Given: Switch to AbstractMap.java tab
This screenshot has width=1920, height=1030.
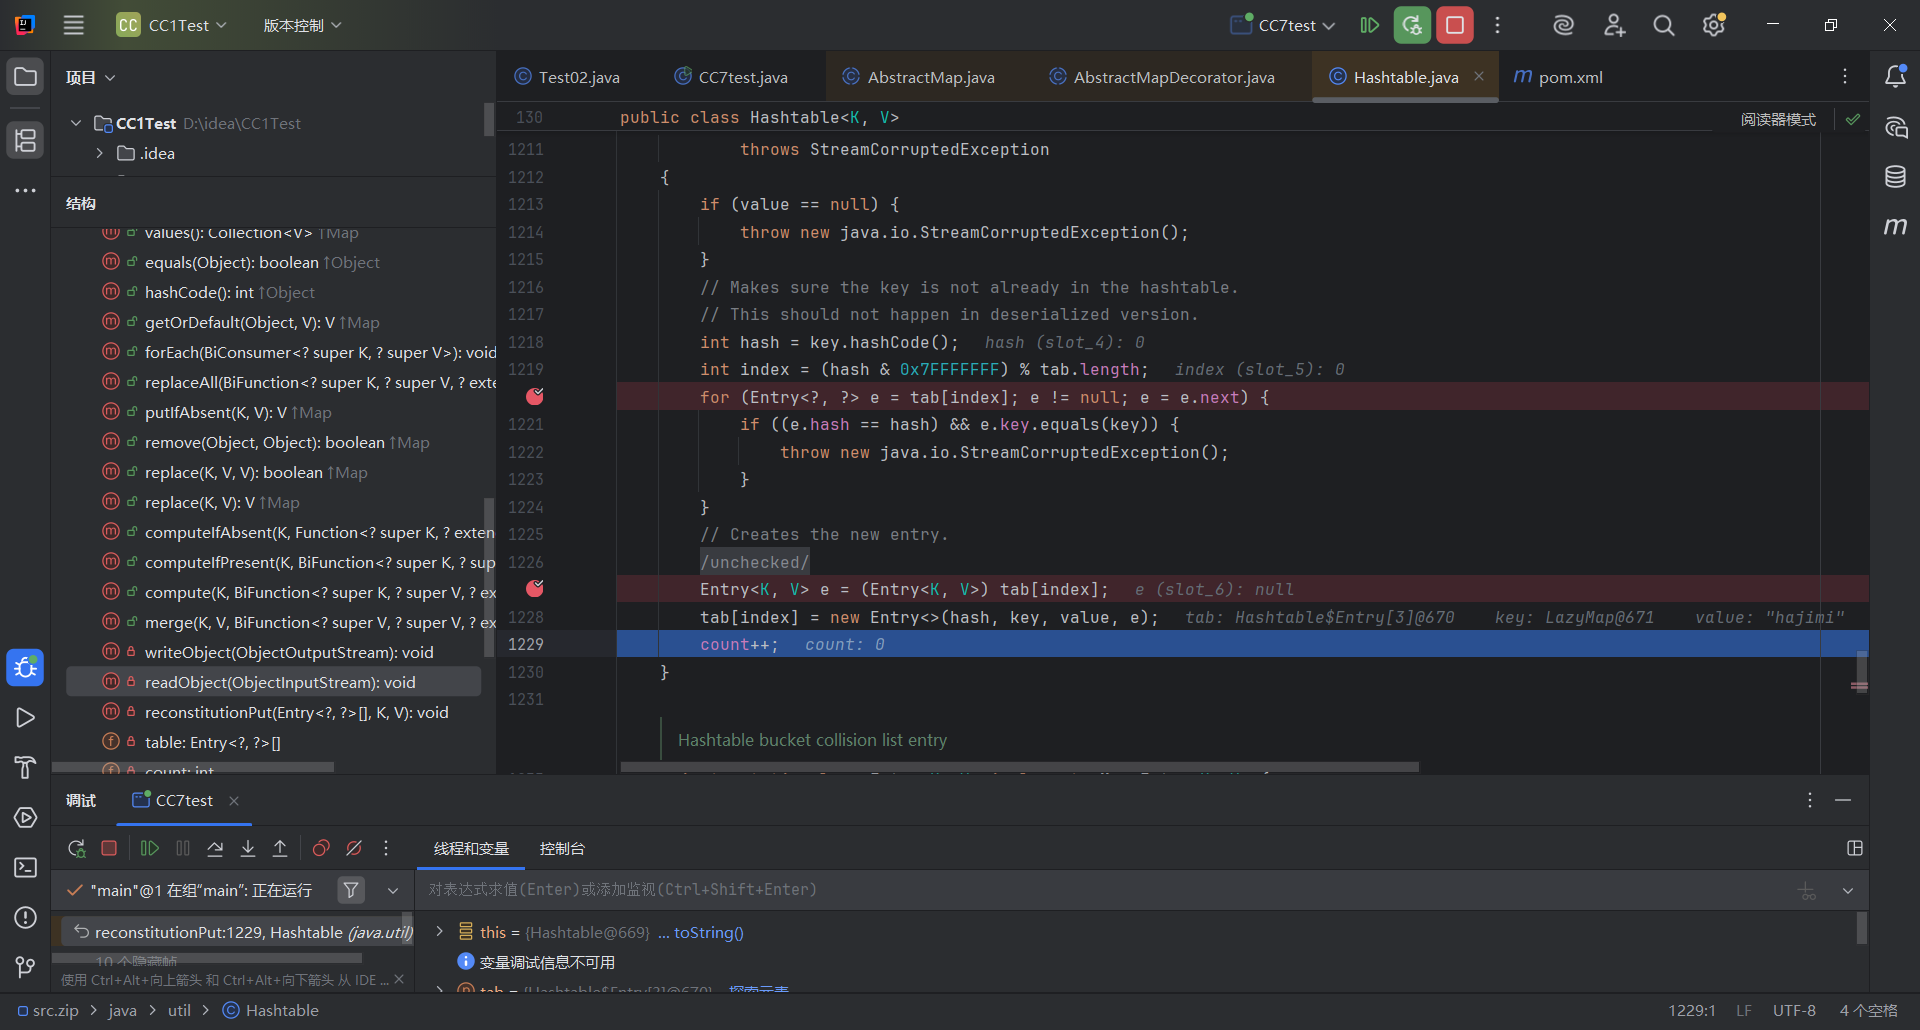Looking at the screenshot, I should pyautogui.click(x=919, y=77).
